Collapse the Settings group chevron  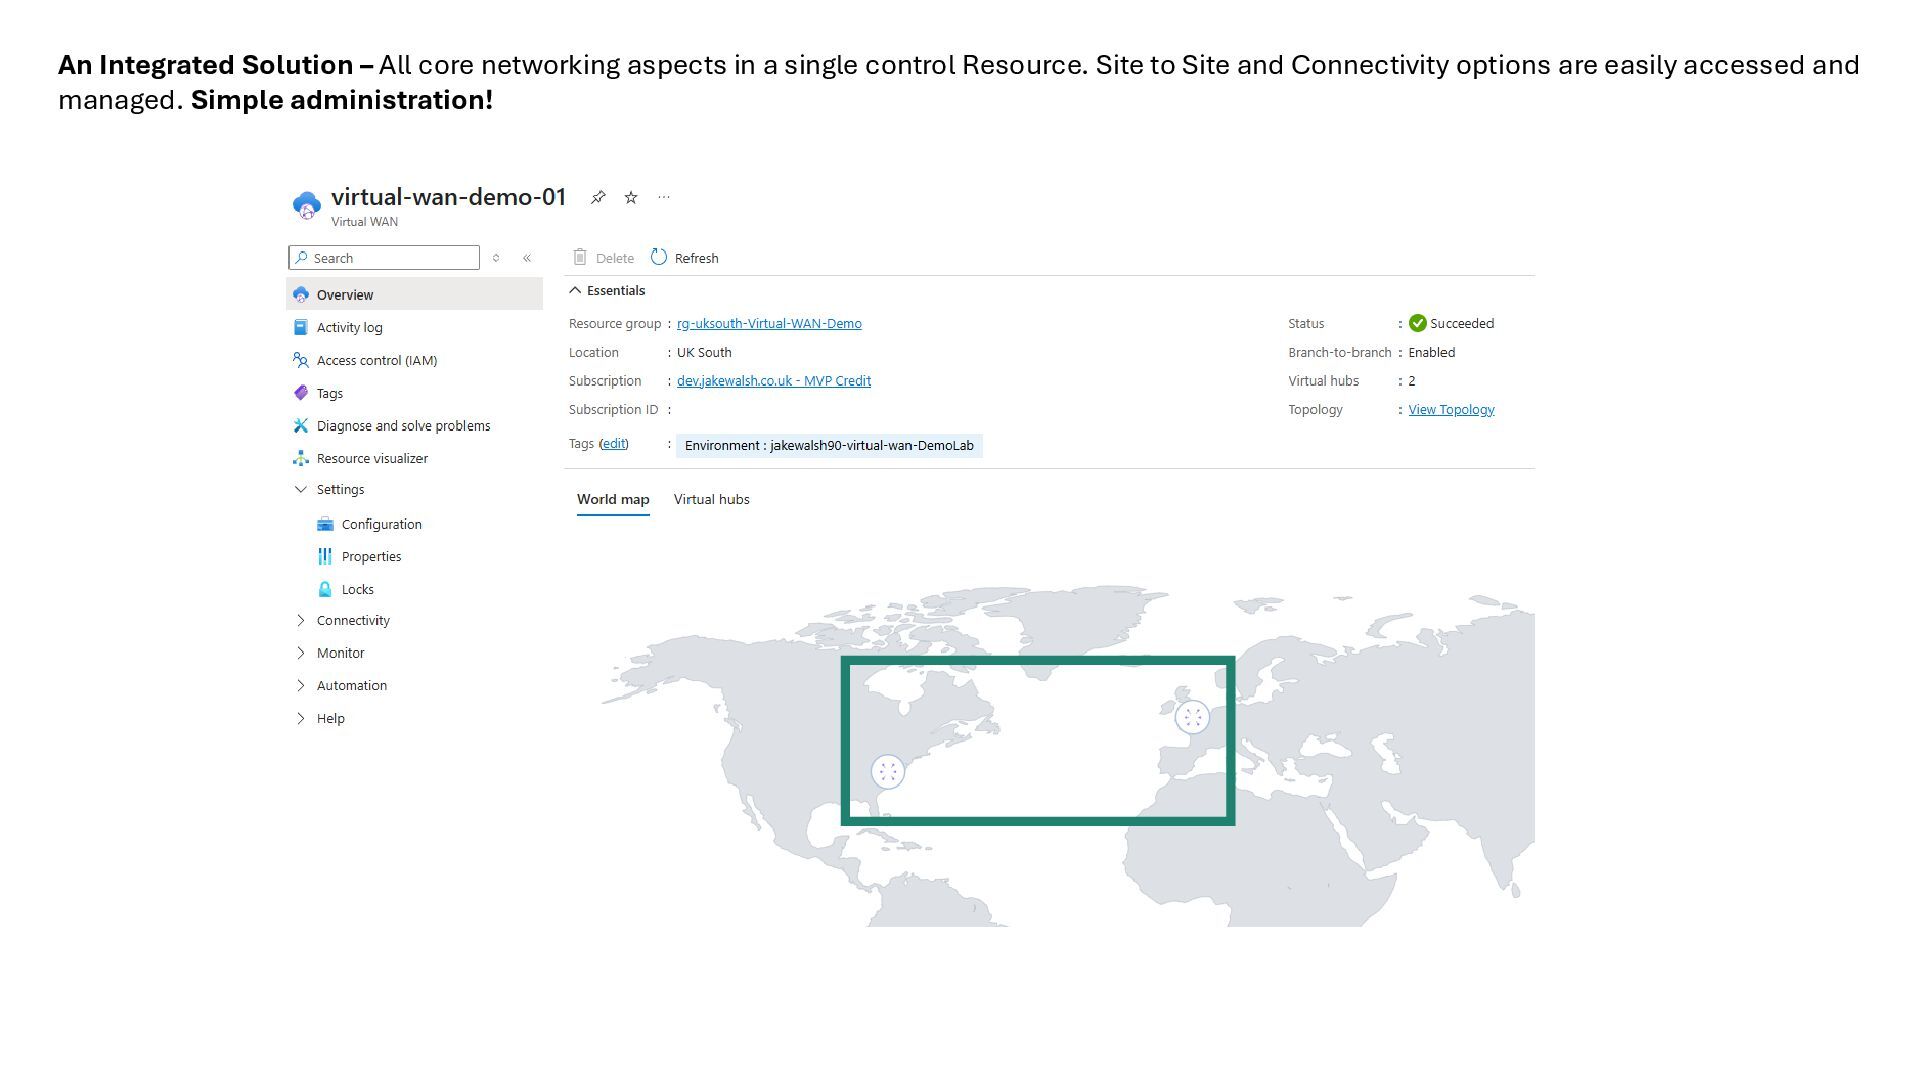point(301,489)
